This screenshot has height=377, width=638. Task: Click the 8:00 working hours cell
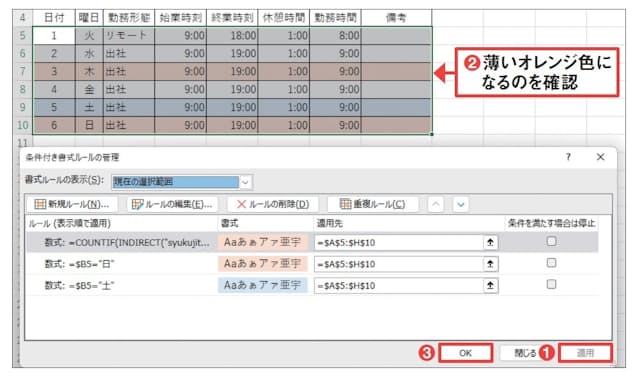(x=335, y=36)
